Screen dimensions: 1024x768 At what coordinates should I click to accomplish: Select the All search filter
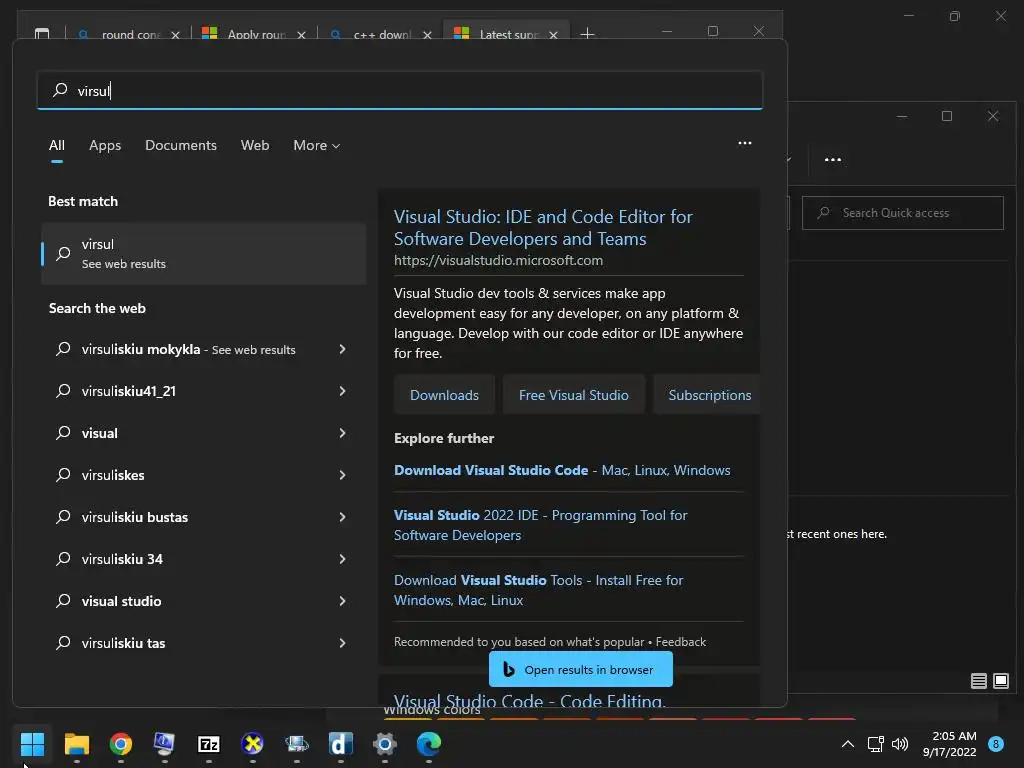pyautogui.click(x=57, y=146)
